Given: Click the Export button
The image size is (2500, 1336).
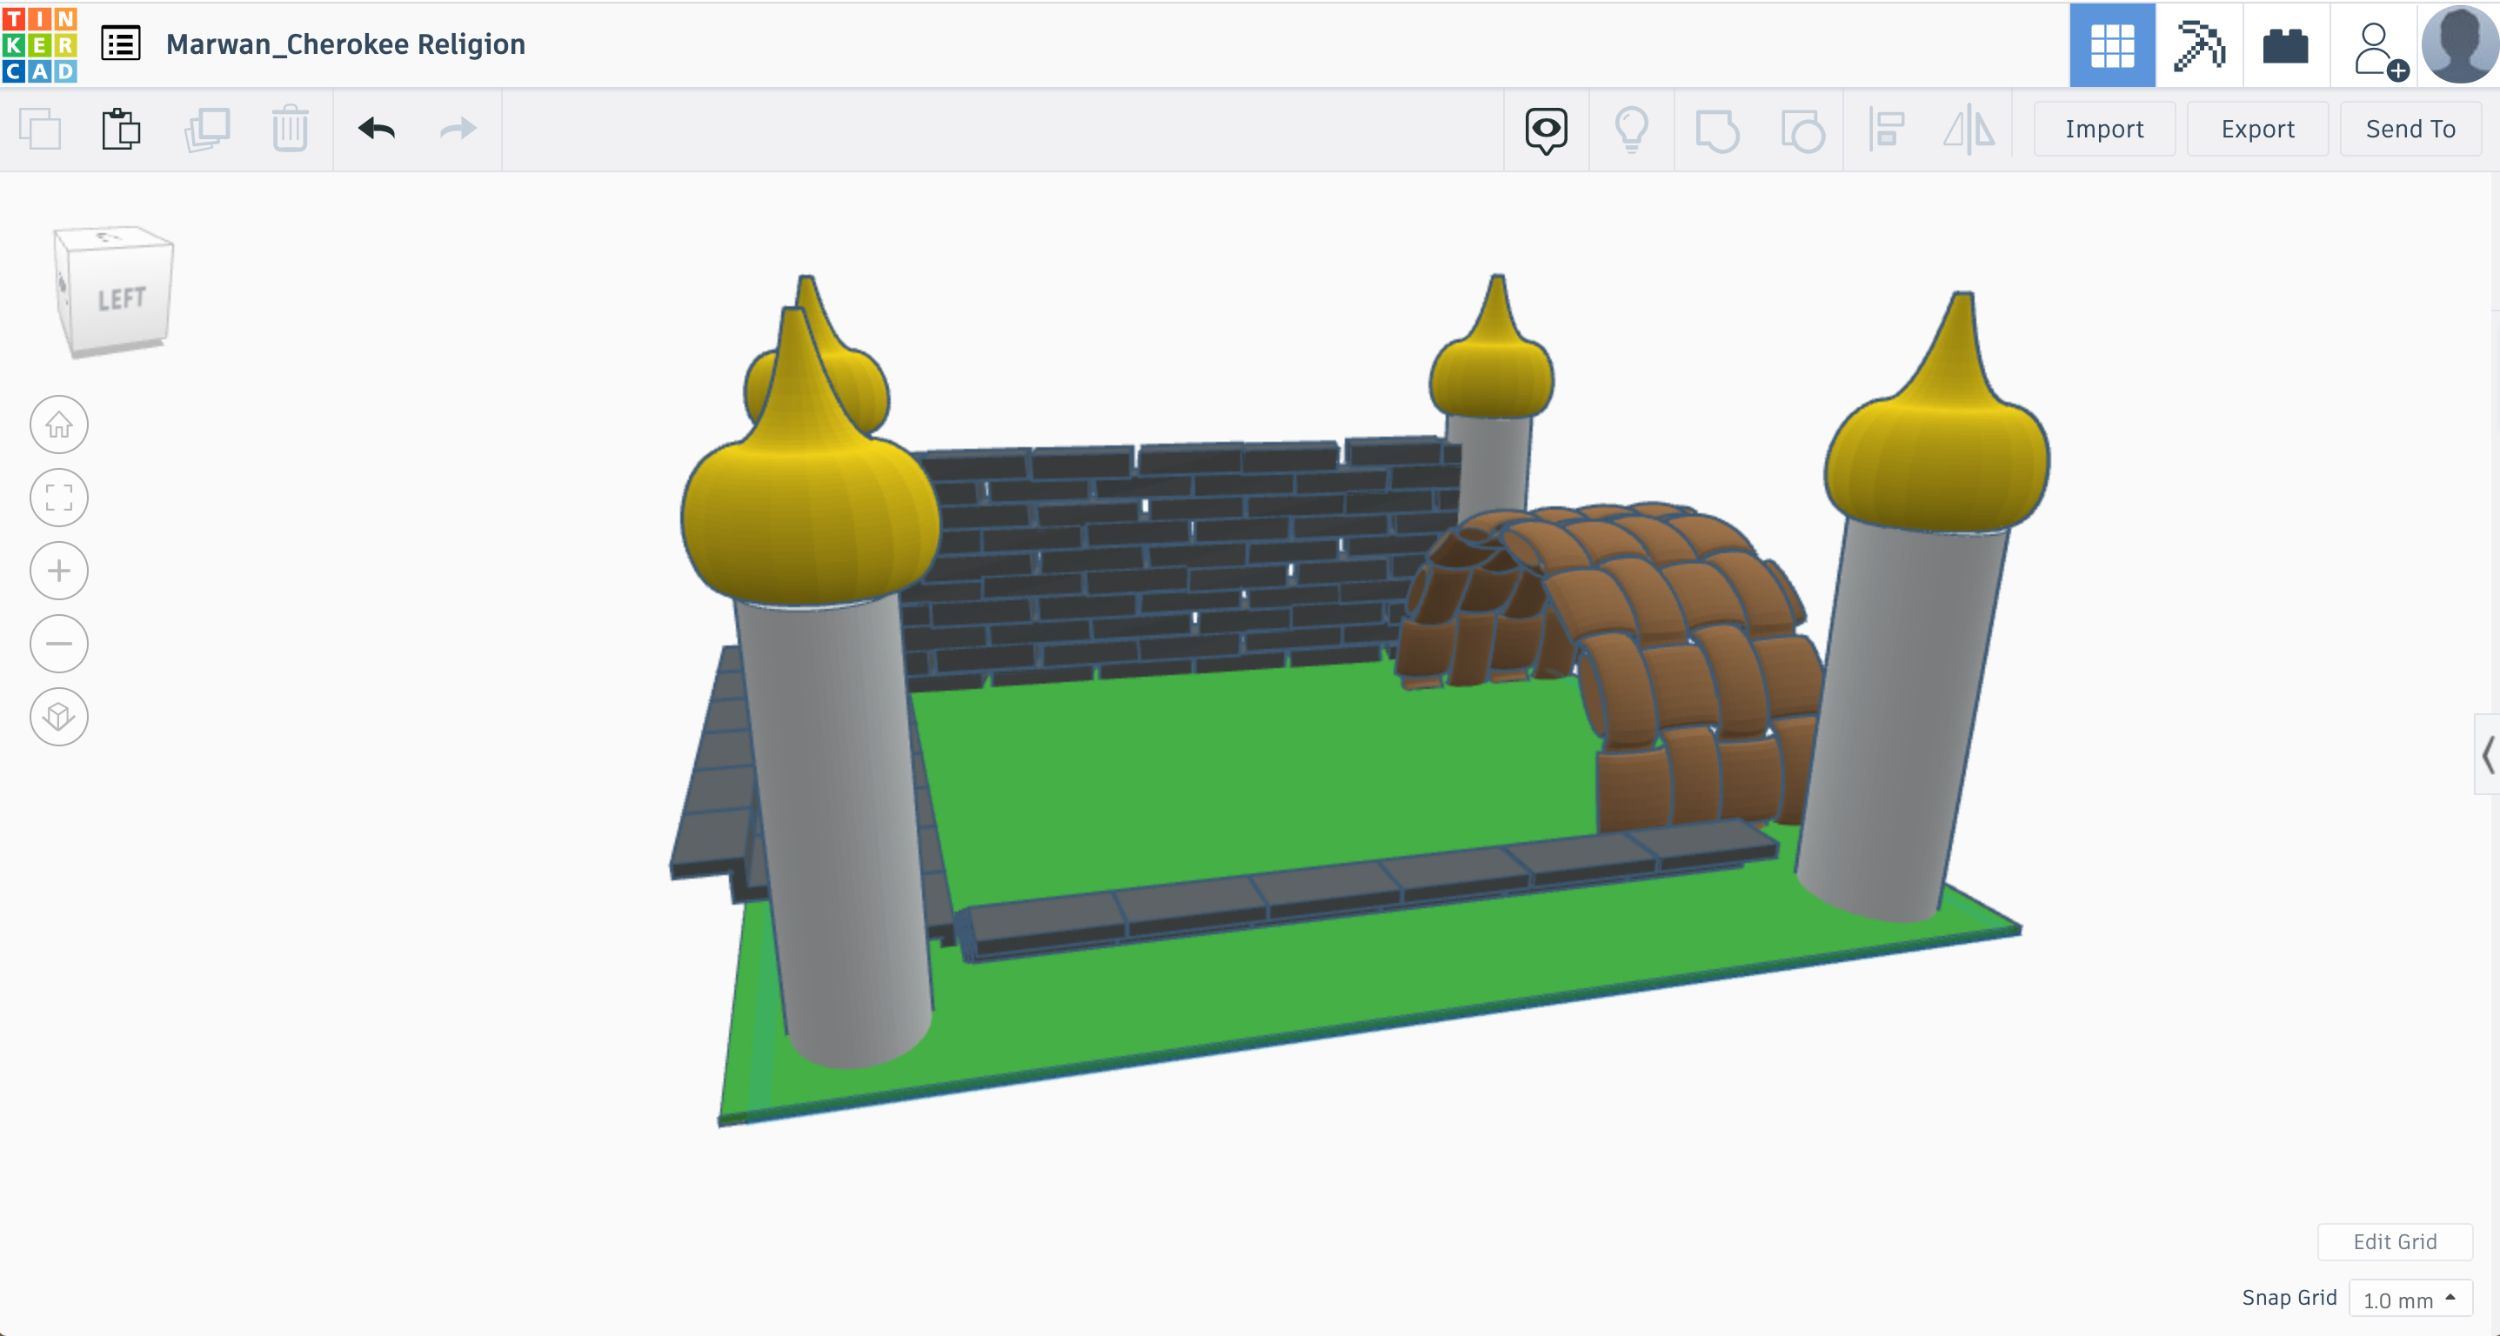Looking at the screenshot, I should tap(2257, 129).
